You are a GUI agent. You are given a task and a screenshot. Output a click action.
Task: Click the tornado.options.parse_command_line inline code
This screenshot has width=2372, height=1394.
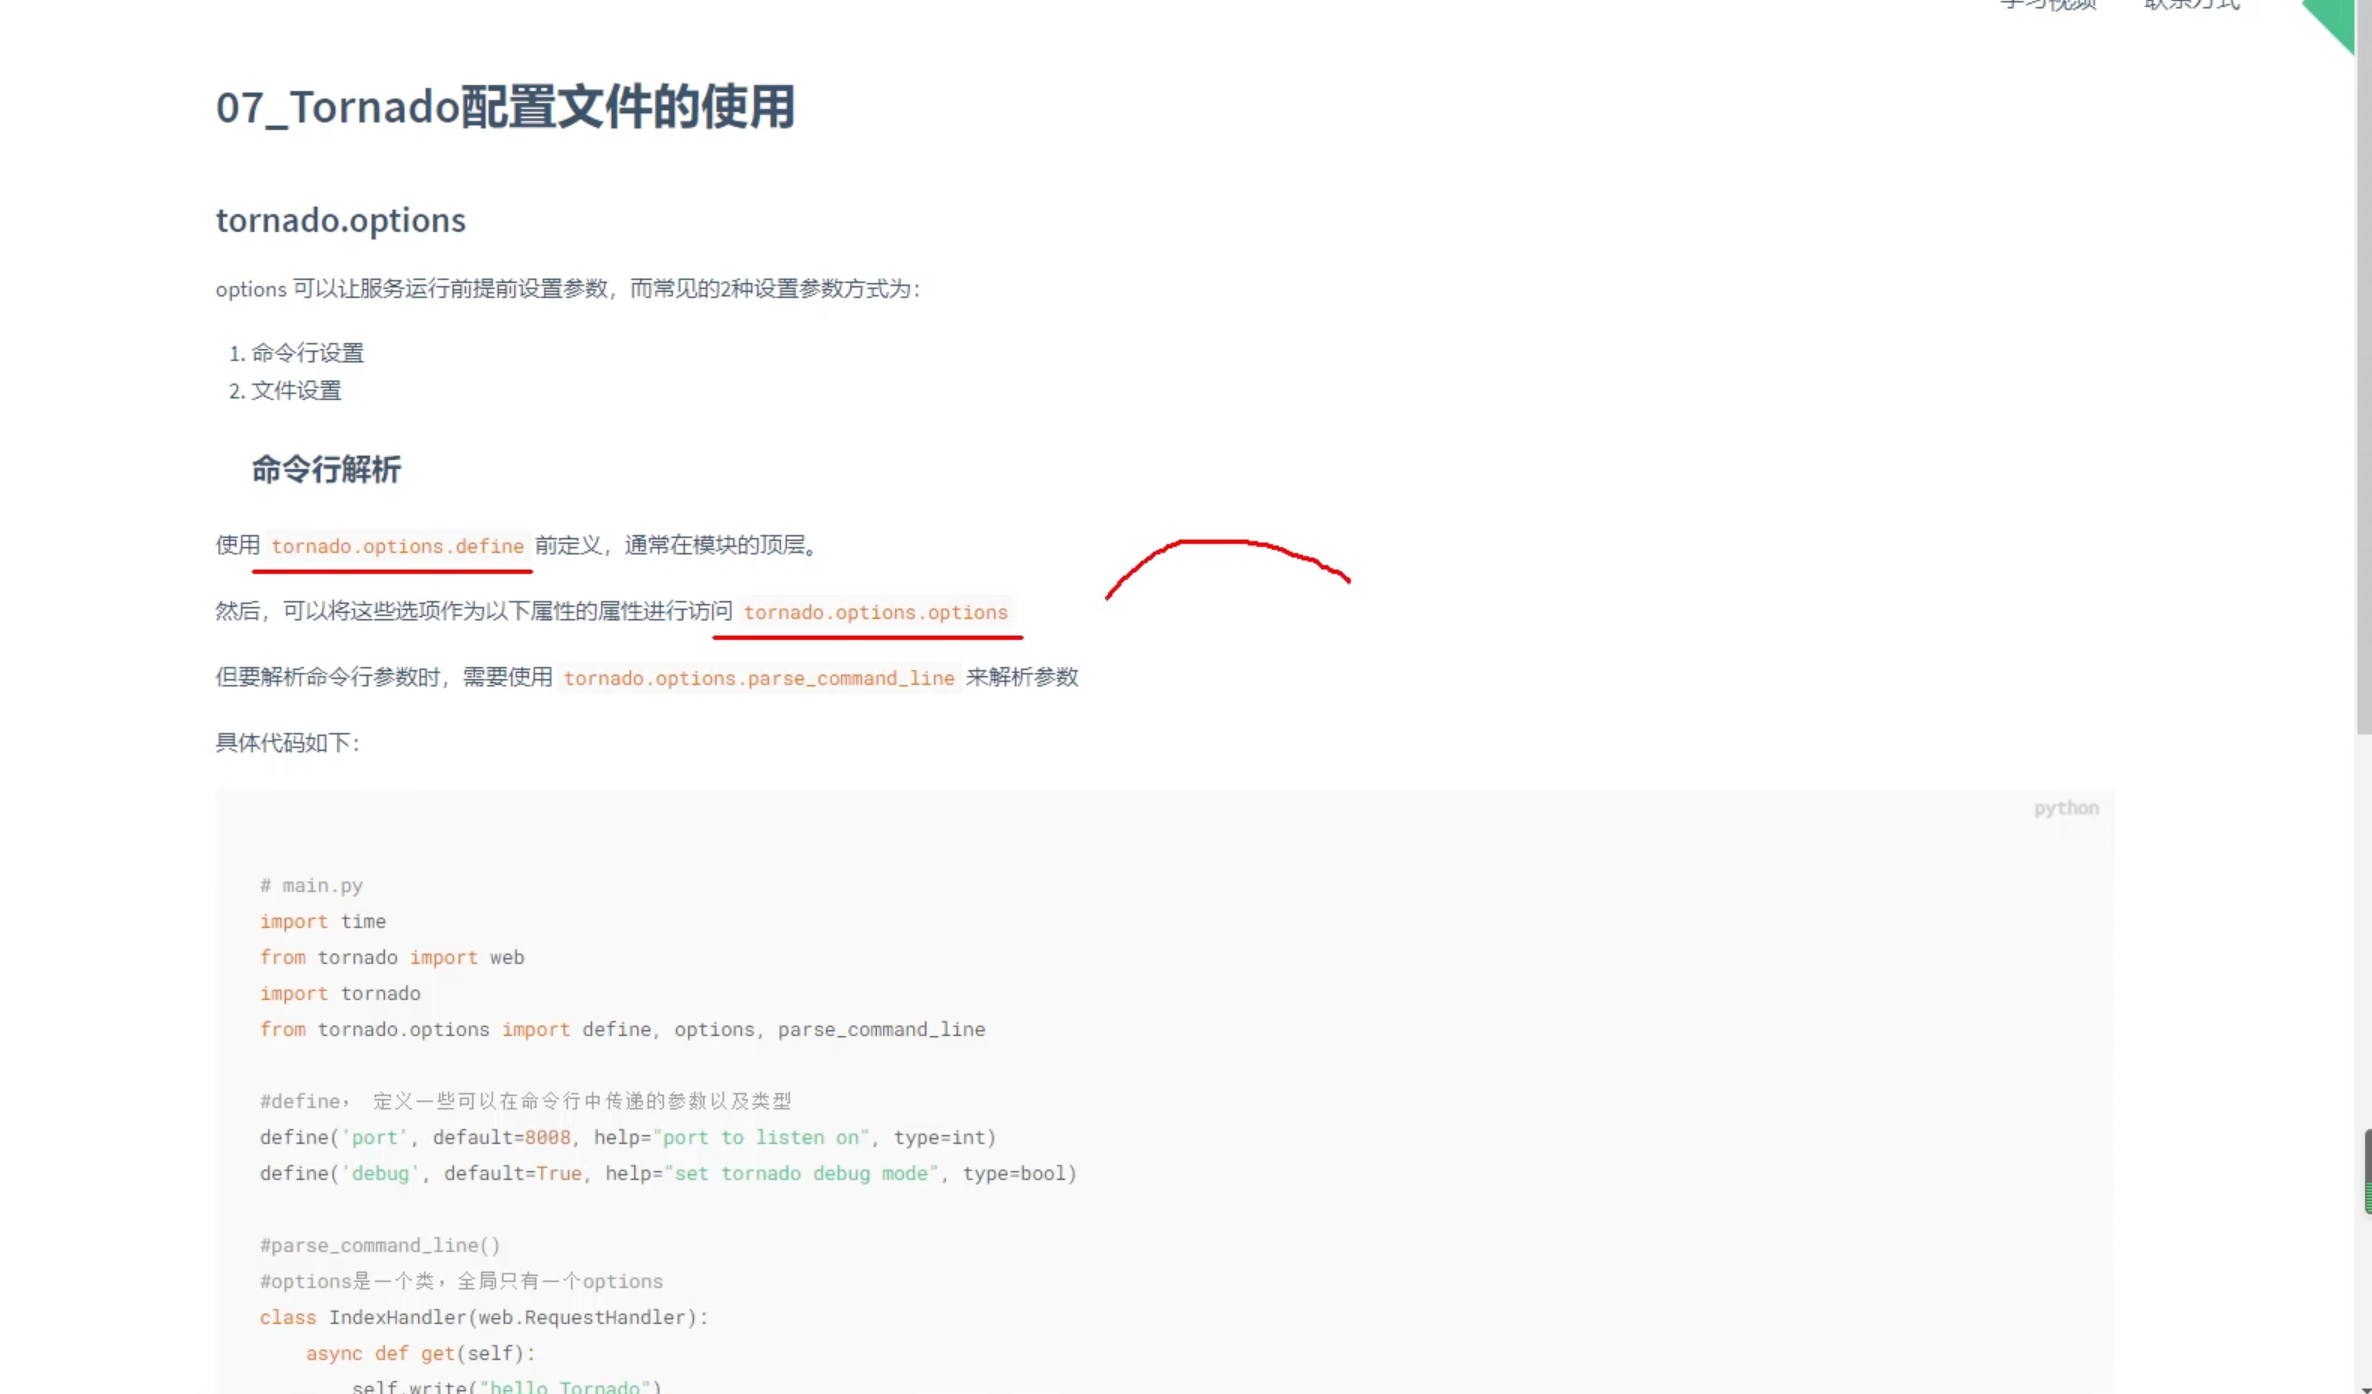click(x=758, y=678)
